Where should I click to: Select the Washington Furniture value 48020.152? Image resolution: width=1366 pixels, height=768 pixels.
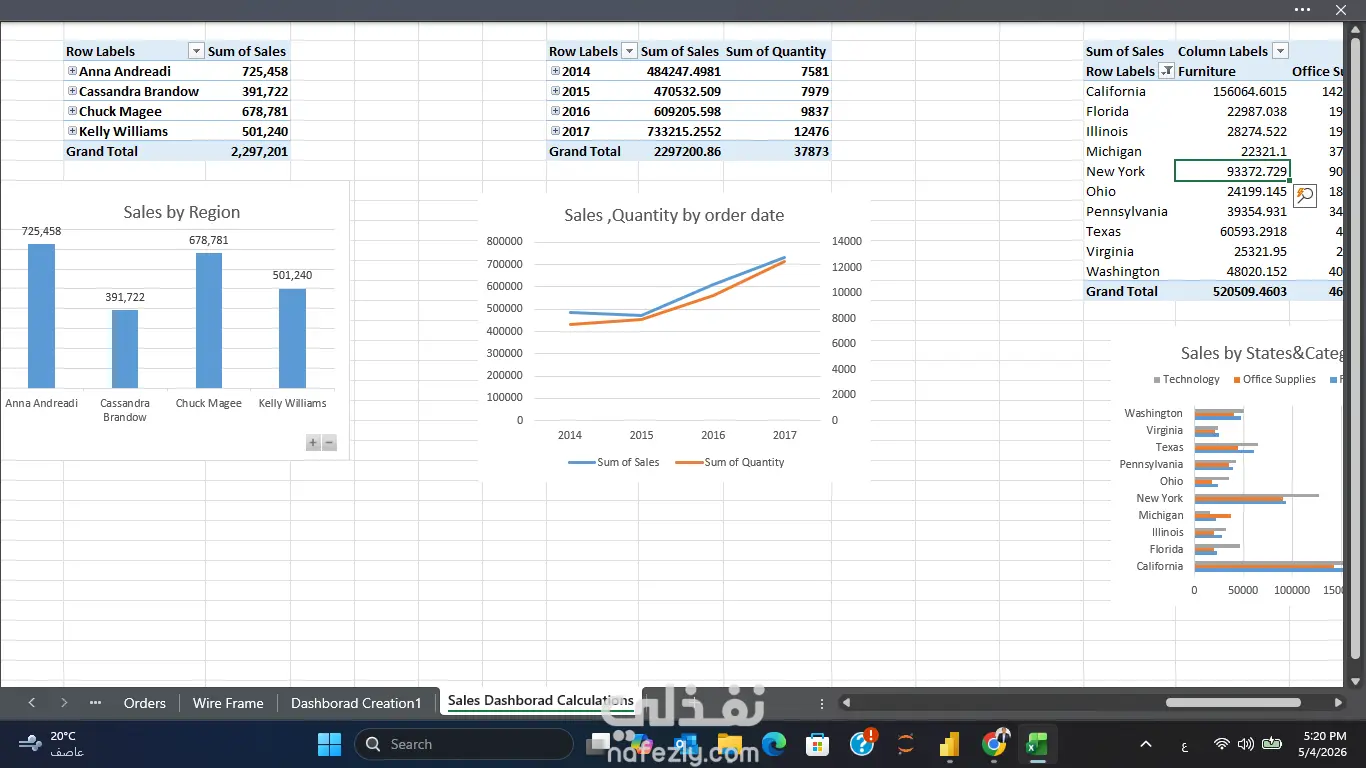click(x=1232, y=271)
